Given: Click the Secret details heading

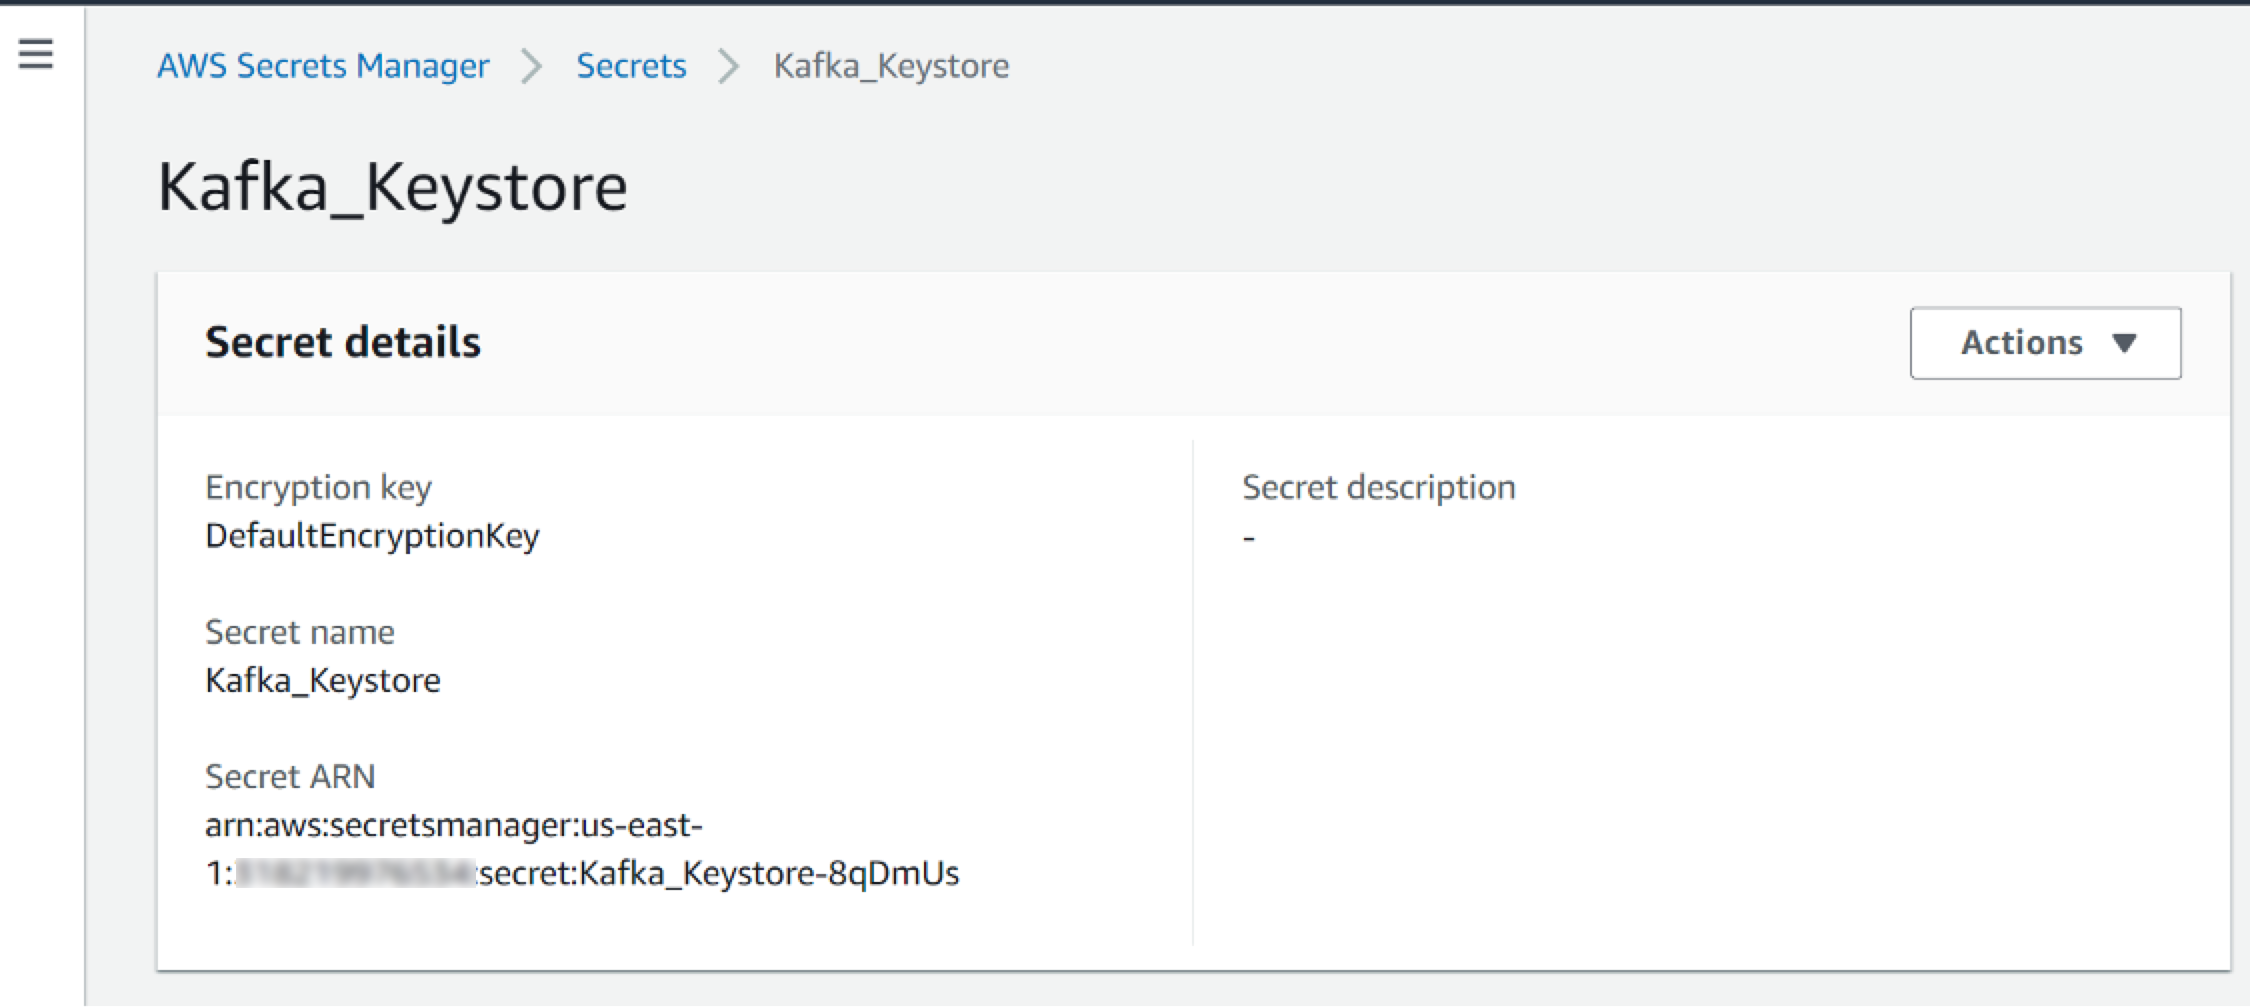Looking at the screenshot, I should coord(343,342).
